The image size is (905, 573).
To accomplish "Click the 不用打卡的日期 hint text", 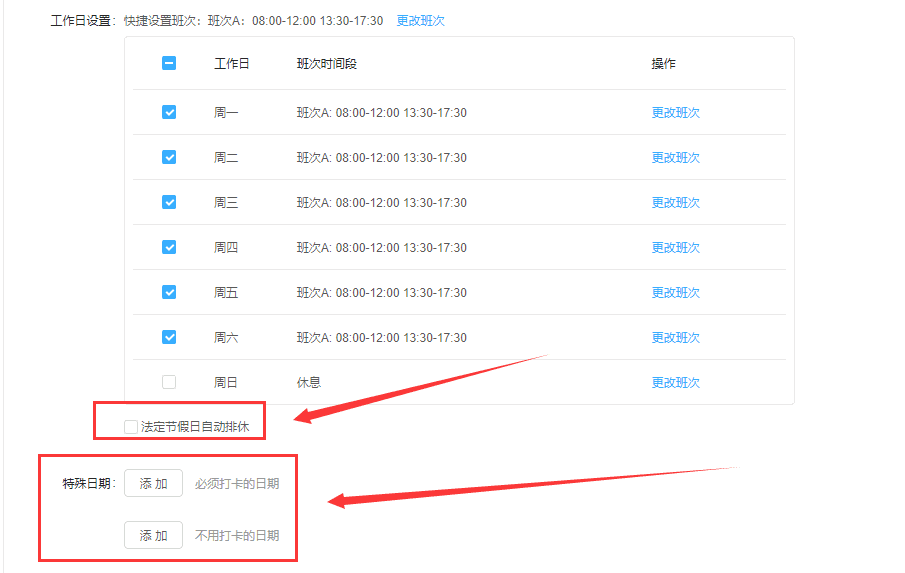I will click(x=237, y=535).
